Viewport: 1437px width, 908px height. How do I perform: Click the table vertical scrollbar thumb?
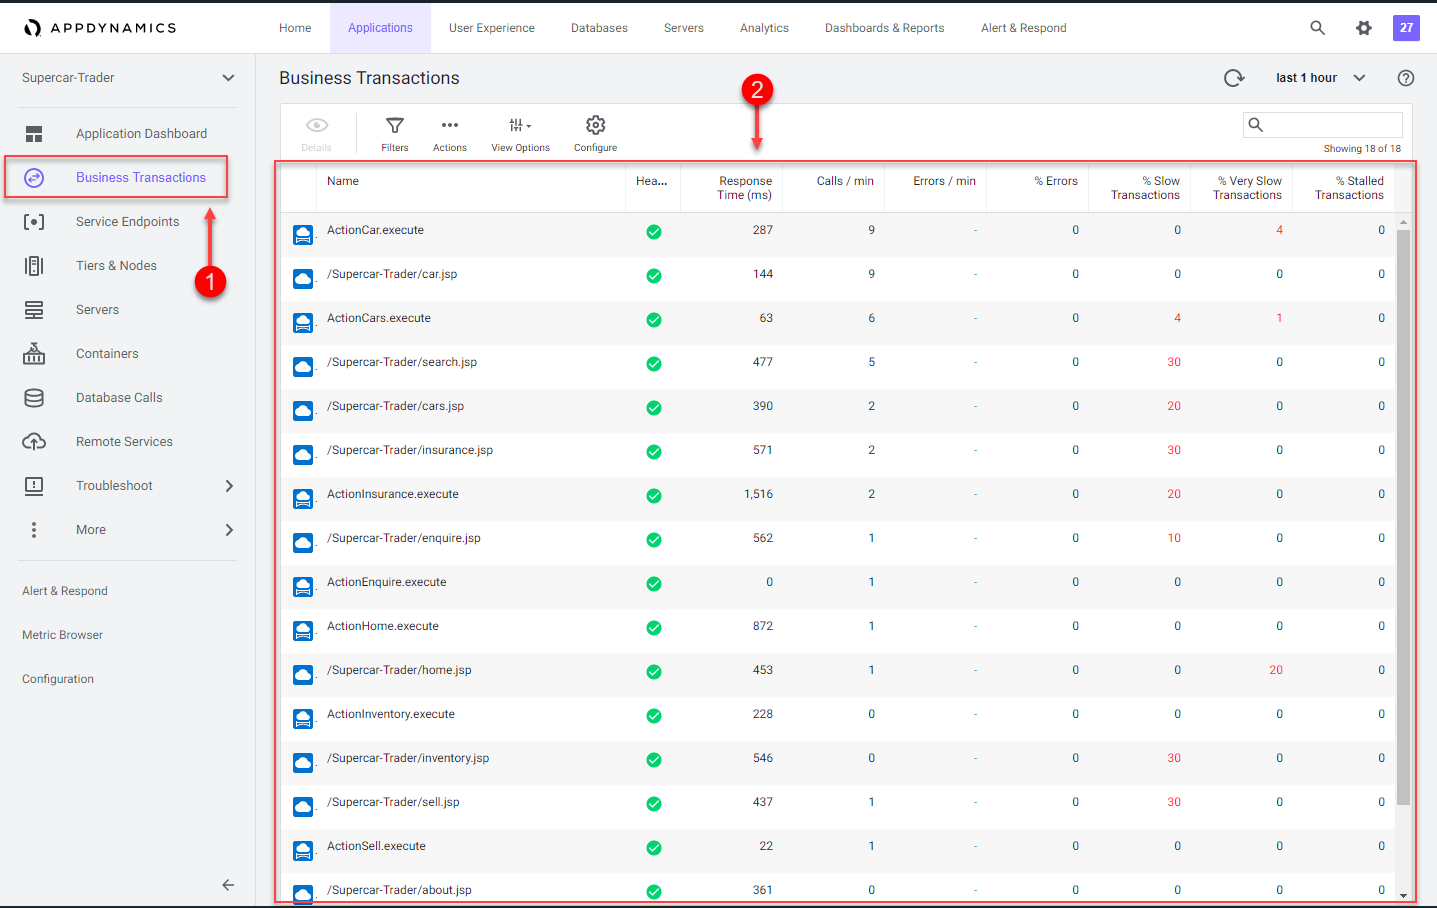(x=1403, y=517)
